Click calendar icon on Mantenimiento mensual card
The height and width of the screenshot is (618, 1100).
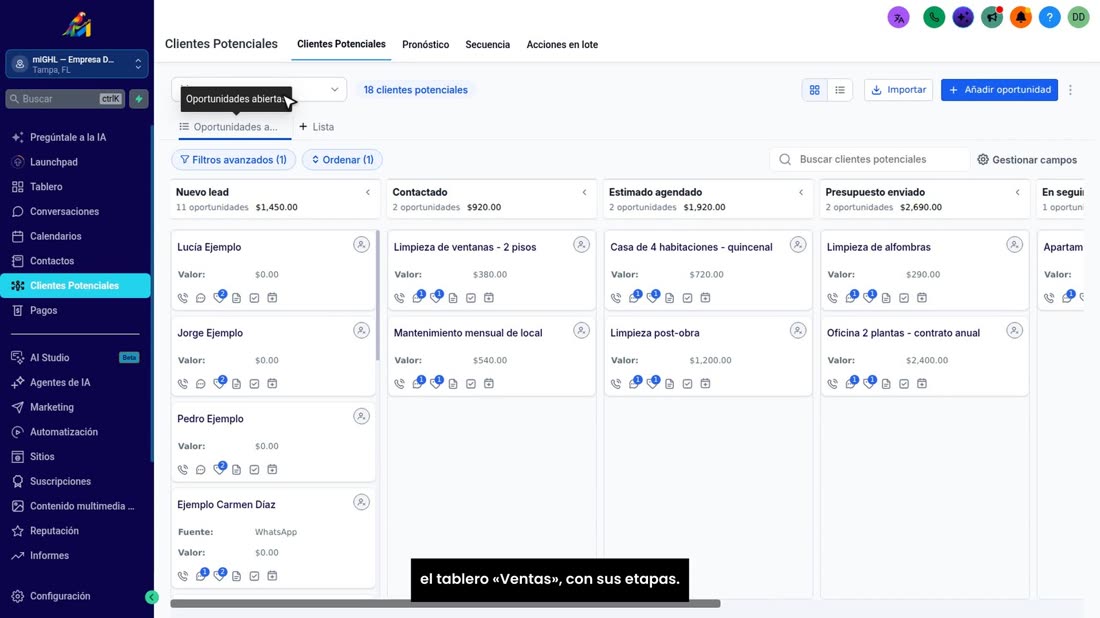click(x=489, y=384)
